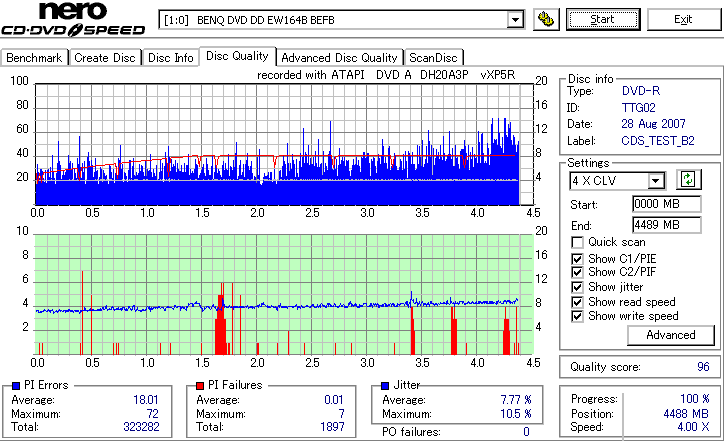Image resolution: width=724 pixels, height=441 pixels.
Task: Click the blue PI Errors legend square
Action: (16, 386)
